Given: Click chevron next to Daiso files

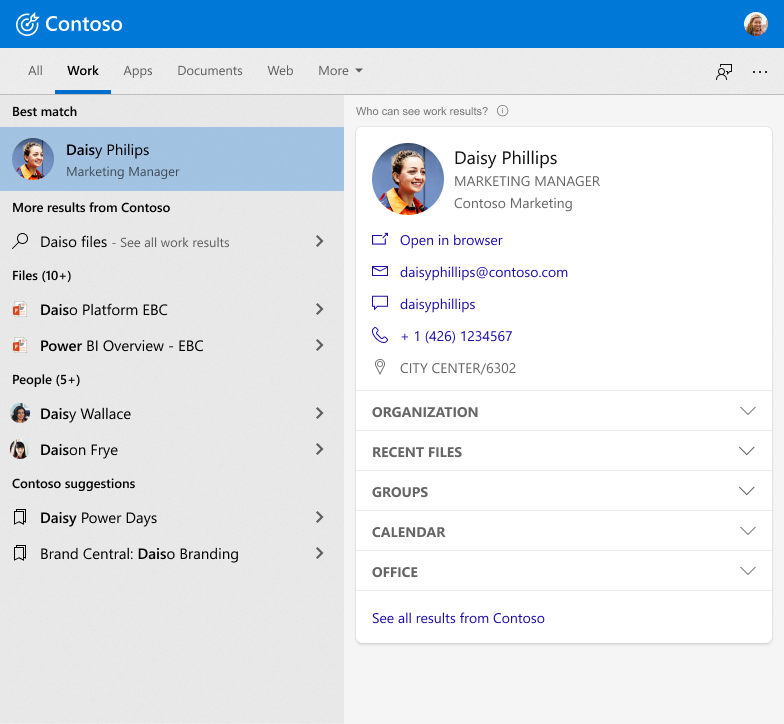Looking at the screenshot, I should coord(320,241).
